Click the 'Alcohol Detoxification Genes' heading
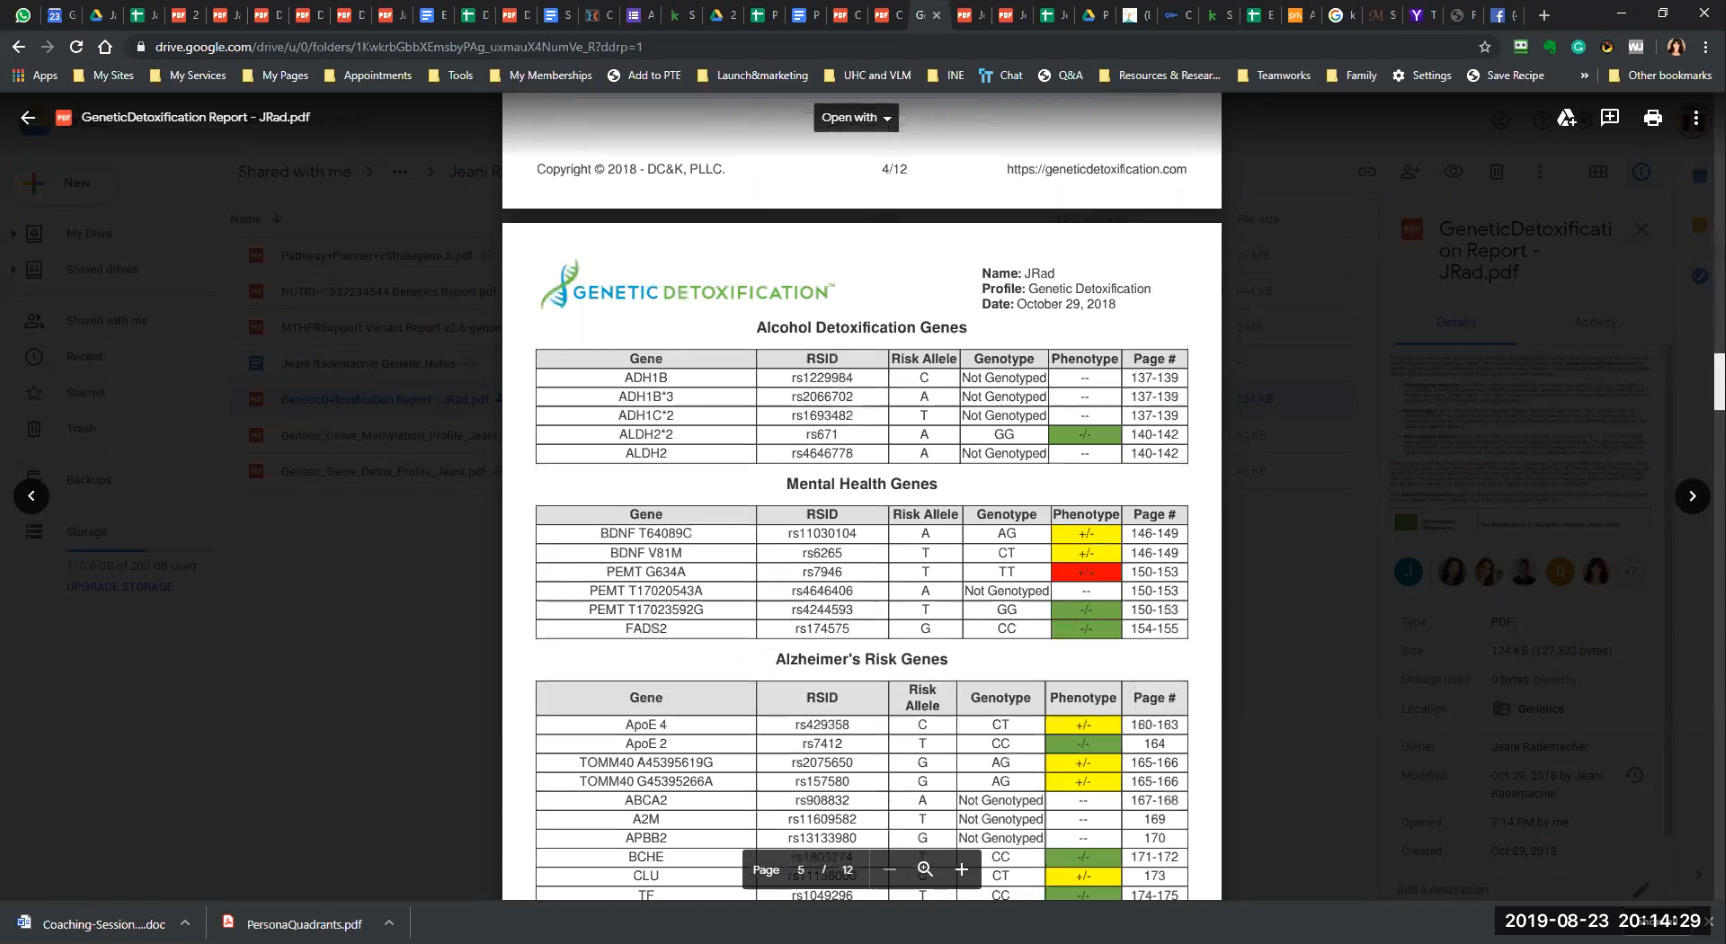Image resolution: width=1726 pixels, height=944 pixels. coord(862,328)
